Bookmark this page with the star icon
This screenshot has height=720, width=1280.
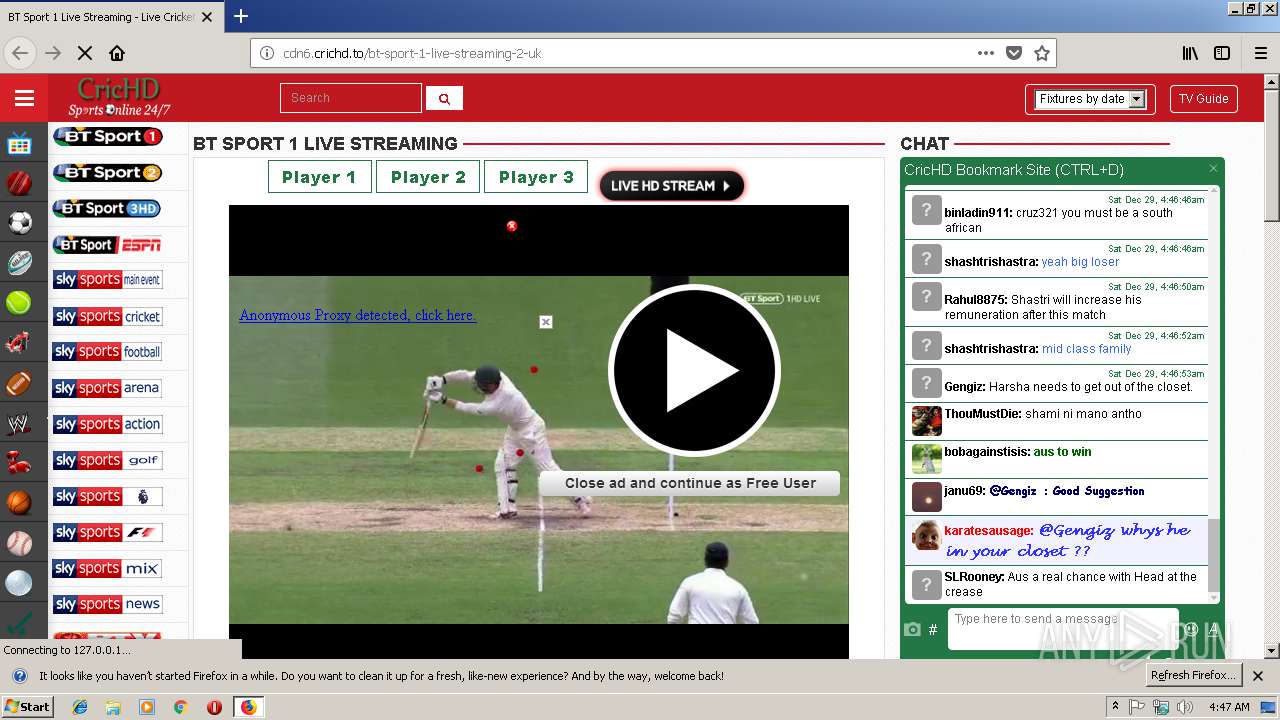click(1041, 53)
